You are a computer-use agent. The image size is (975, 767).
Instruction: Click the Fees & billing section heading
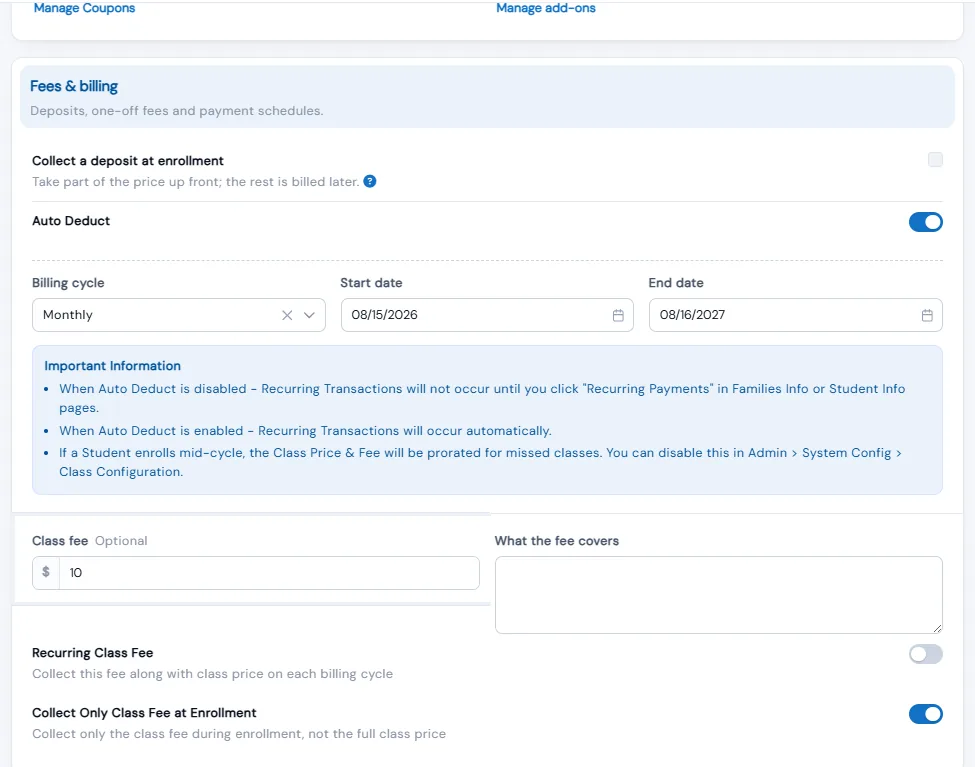tap(74, 86)
